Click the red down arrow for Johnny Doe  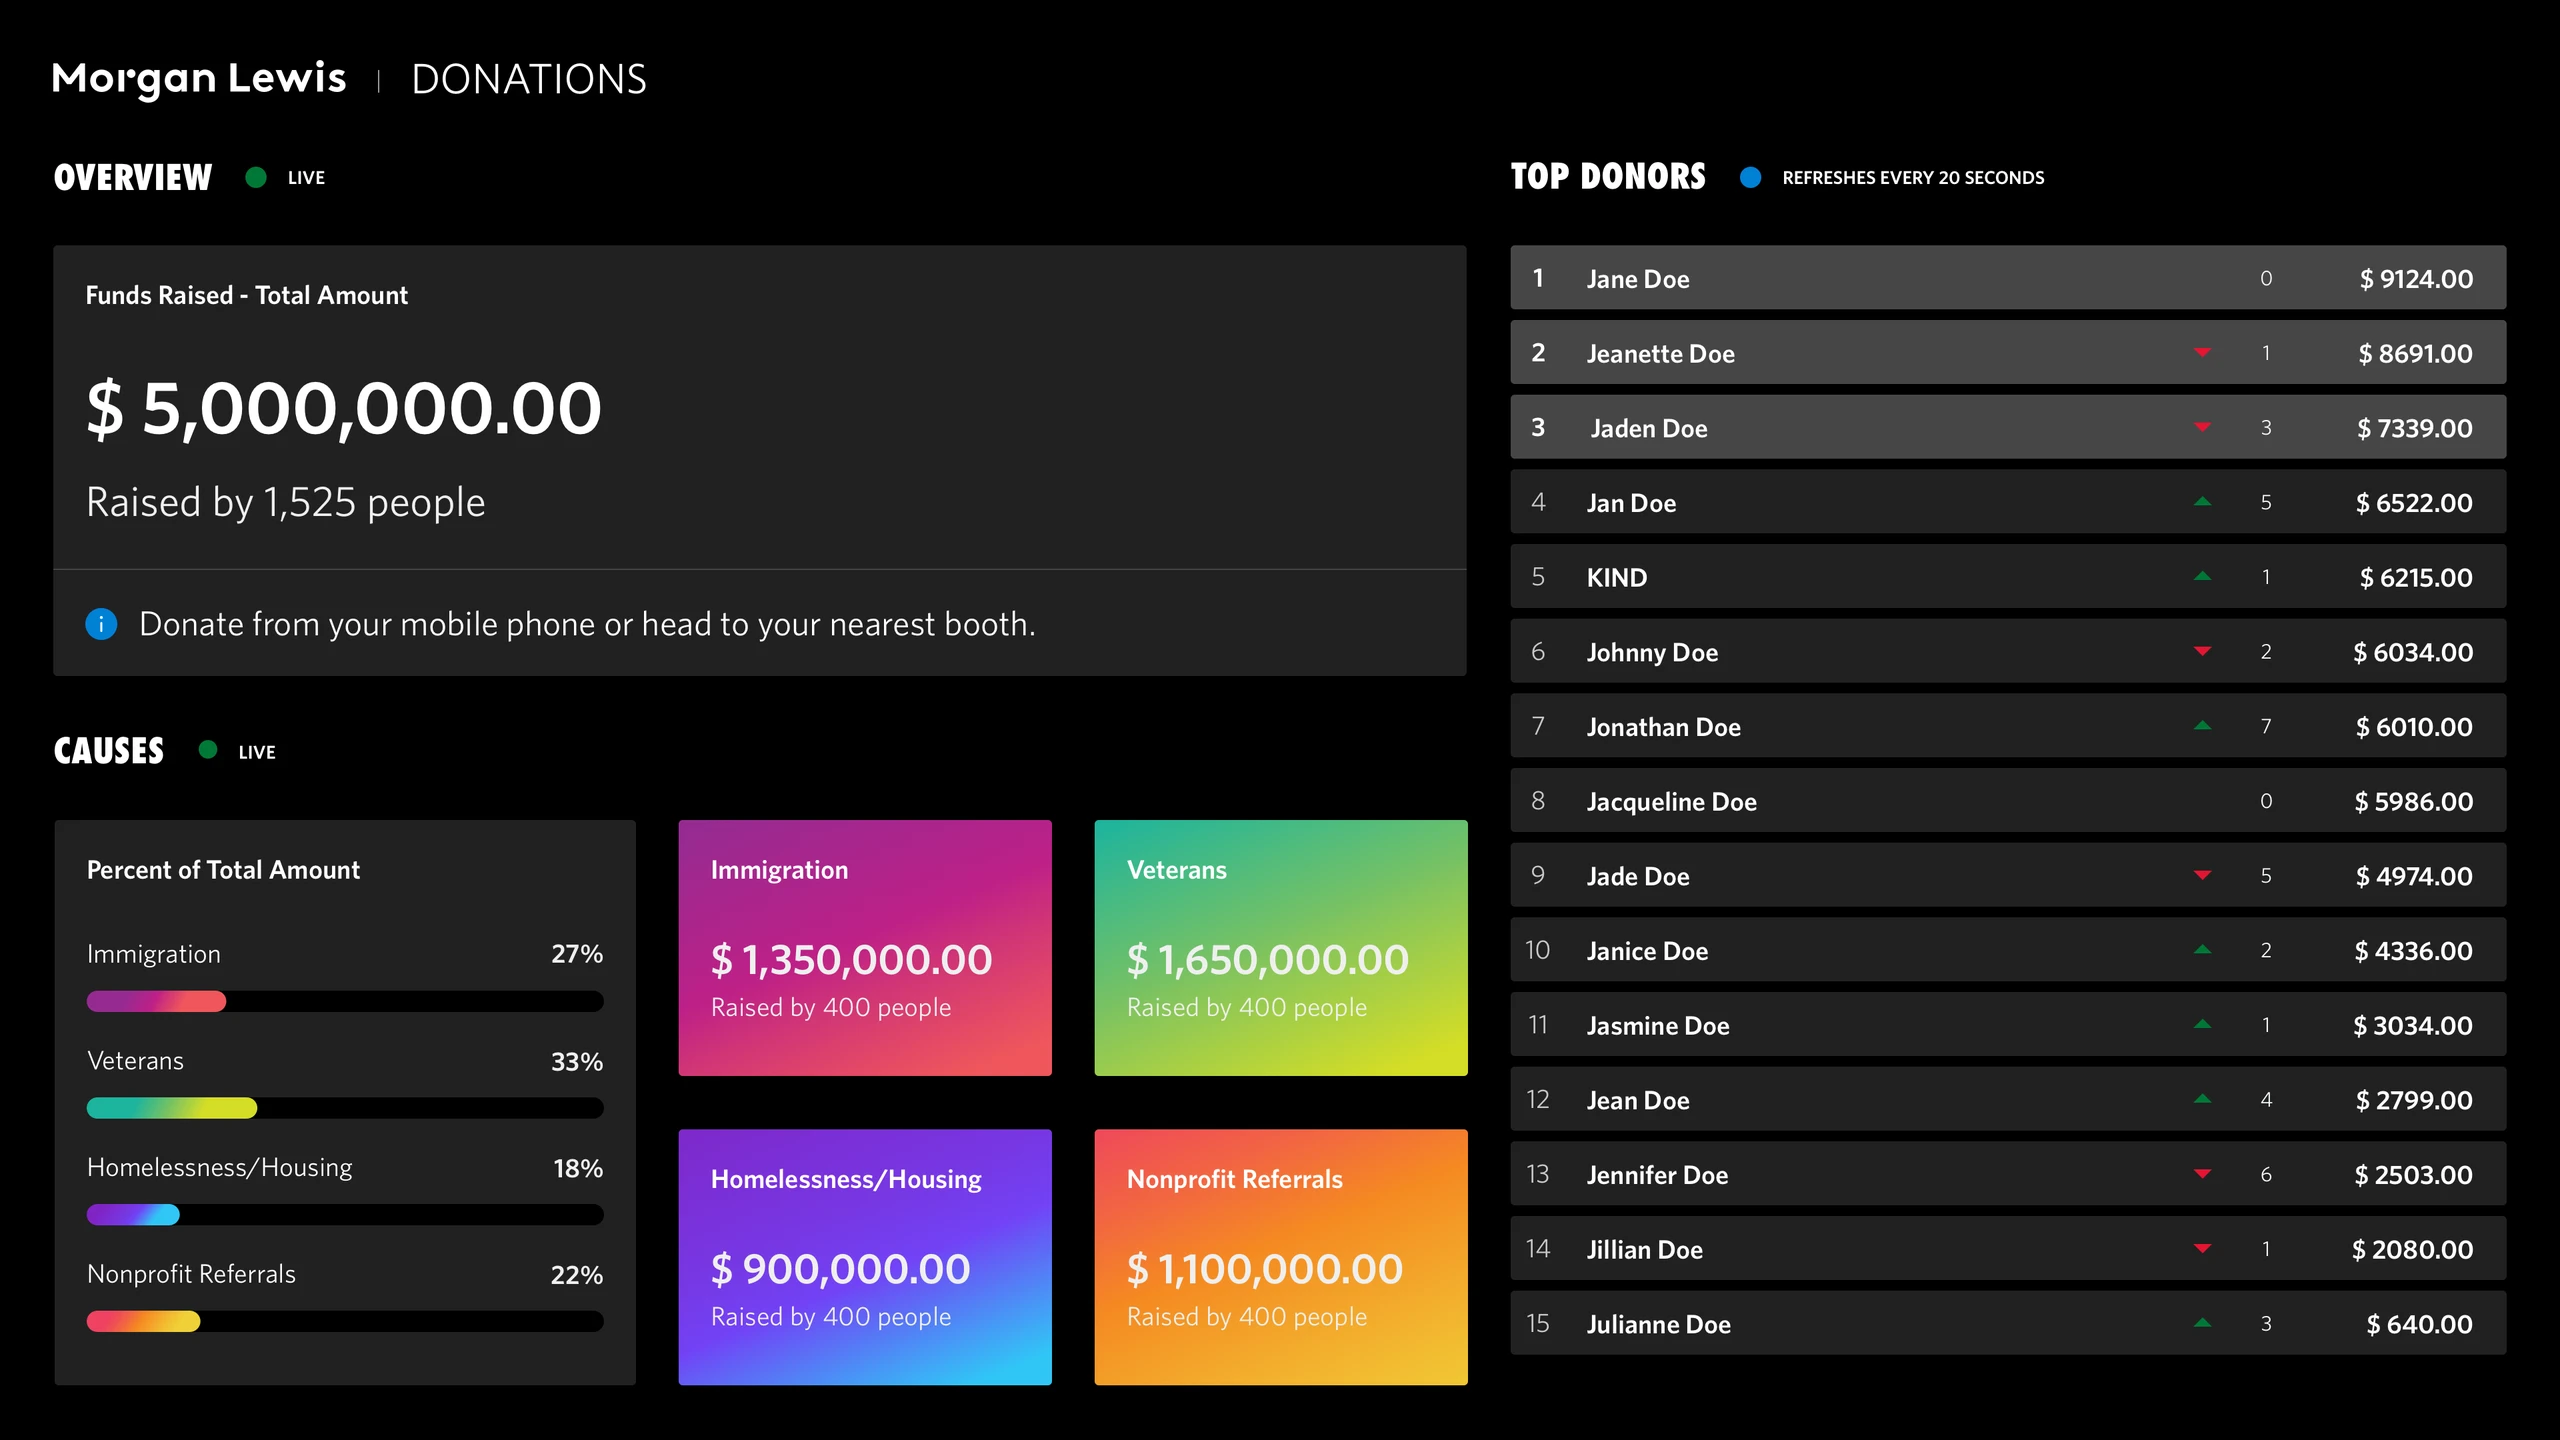click(2202, 651)
